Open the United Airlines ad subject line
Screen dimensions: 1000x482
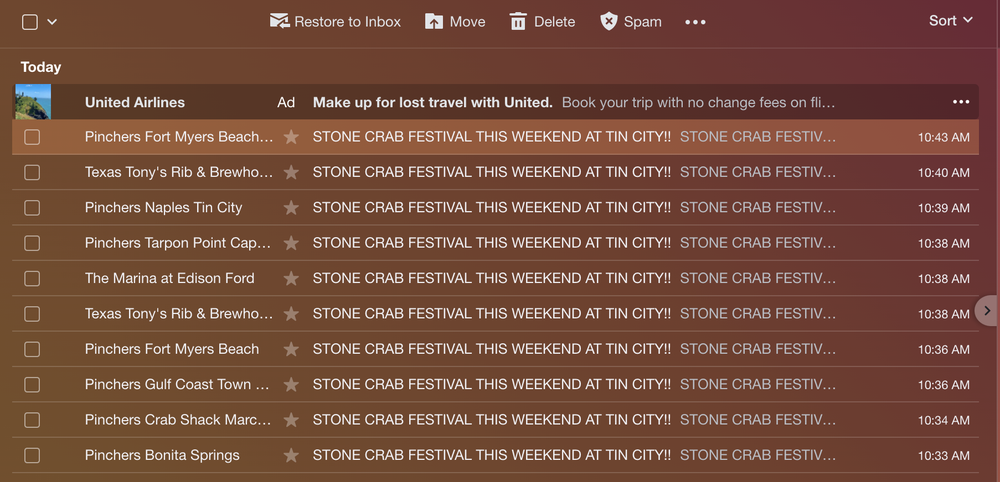[432, 102]
